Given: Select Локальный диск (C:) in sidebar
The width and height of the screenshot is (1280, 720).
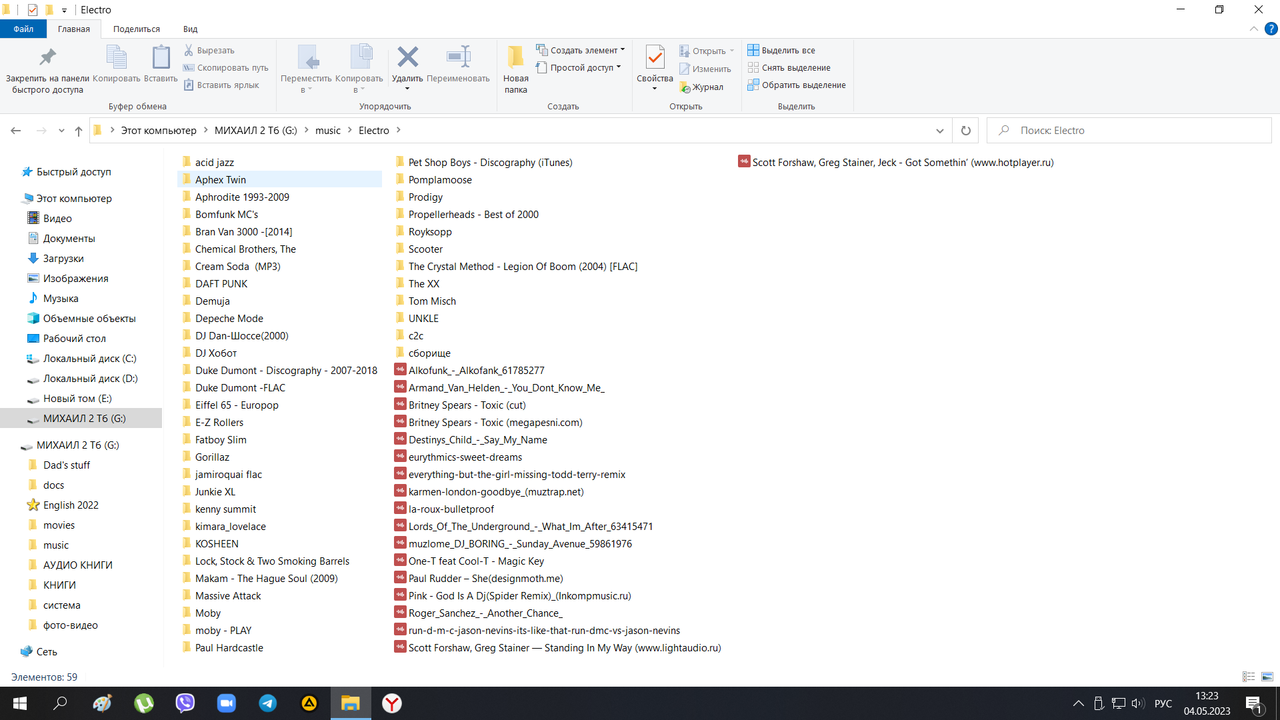Looking at the screenshot, I should pyautogui.click(x=90, y=358).
